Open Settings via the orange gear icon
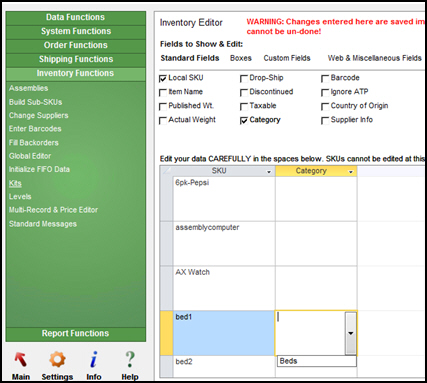Viewport: 427px width, 383px height. coord(57,360)
